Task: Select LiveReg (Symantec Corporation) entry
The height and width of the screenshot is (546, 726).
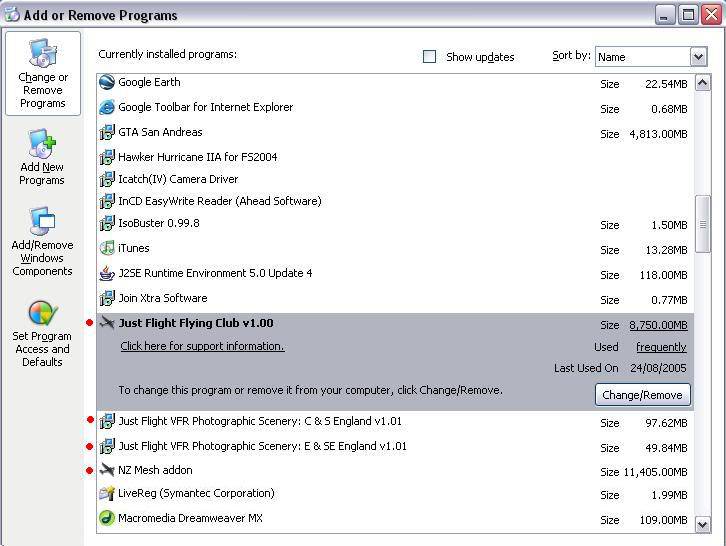Action: (395, 494)
